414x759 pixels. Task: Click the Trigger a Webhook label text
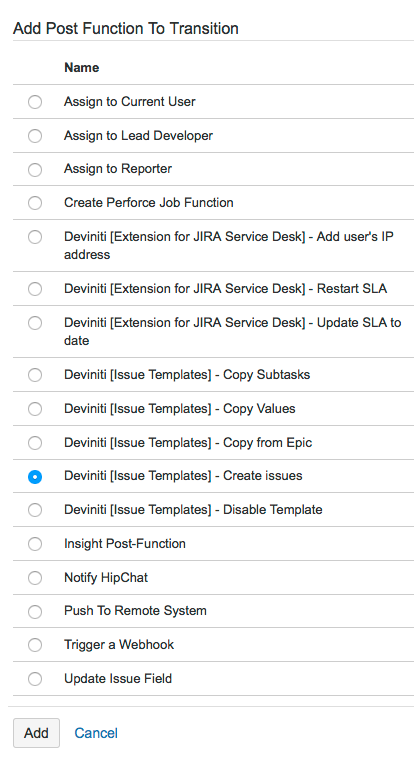(x=119, y=645)
